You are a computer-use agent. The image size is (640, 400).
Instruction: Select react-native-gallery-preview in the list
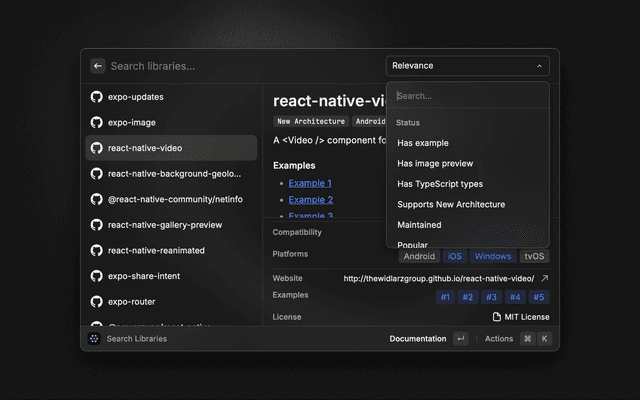pyautogui.click(x=165, y=225)
